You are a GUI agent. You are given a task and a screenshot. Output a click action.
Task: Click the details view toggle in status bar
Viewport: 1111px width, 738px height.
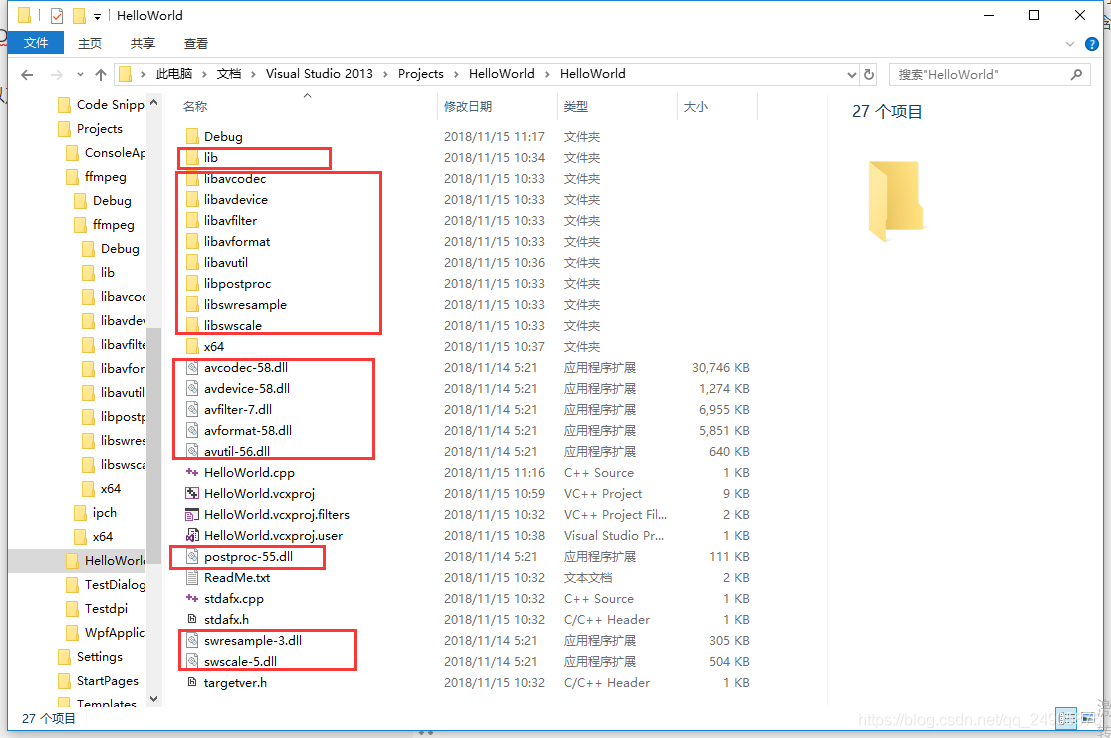point(1065,718)
